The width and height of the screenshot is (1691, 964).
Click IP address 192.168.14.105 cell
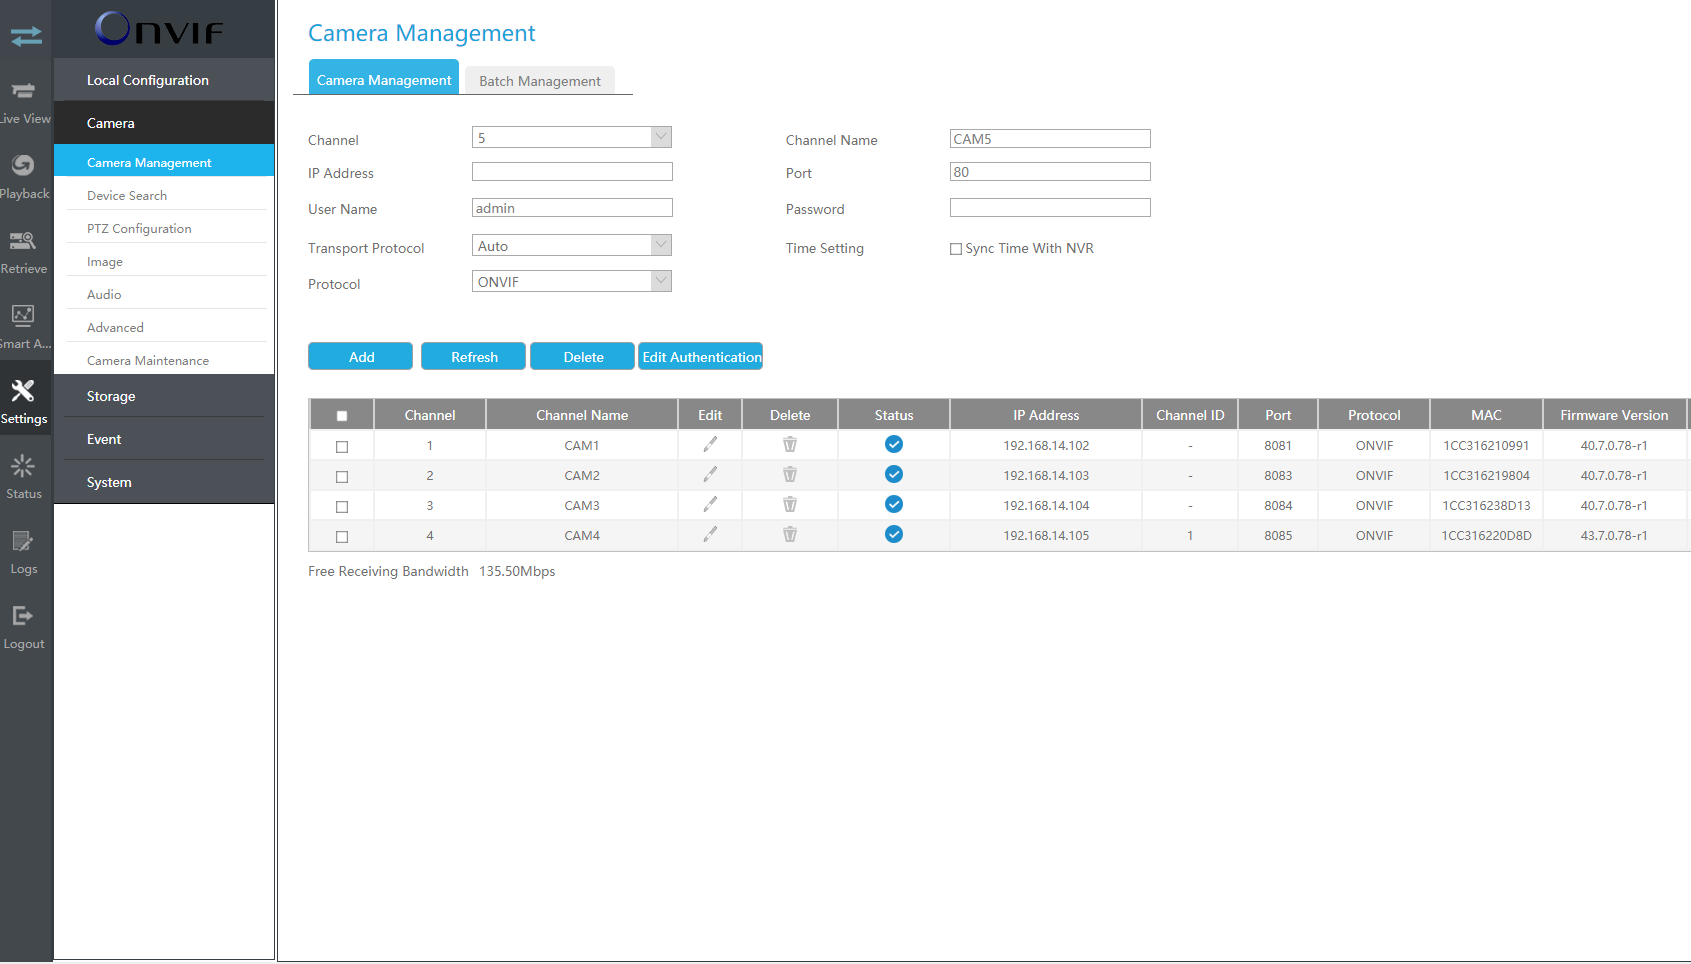tap(1046, 536)
